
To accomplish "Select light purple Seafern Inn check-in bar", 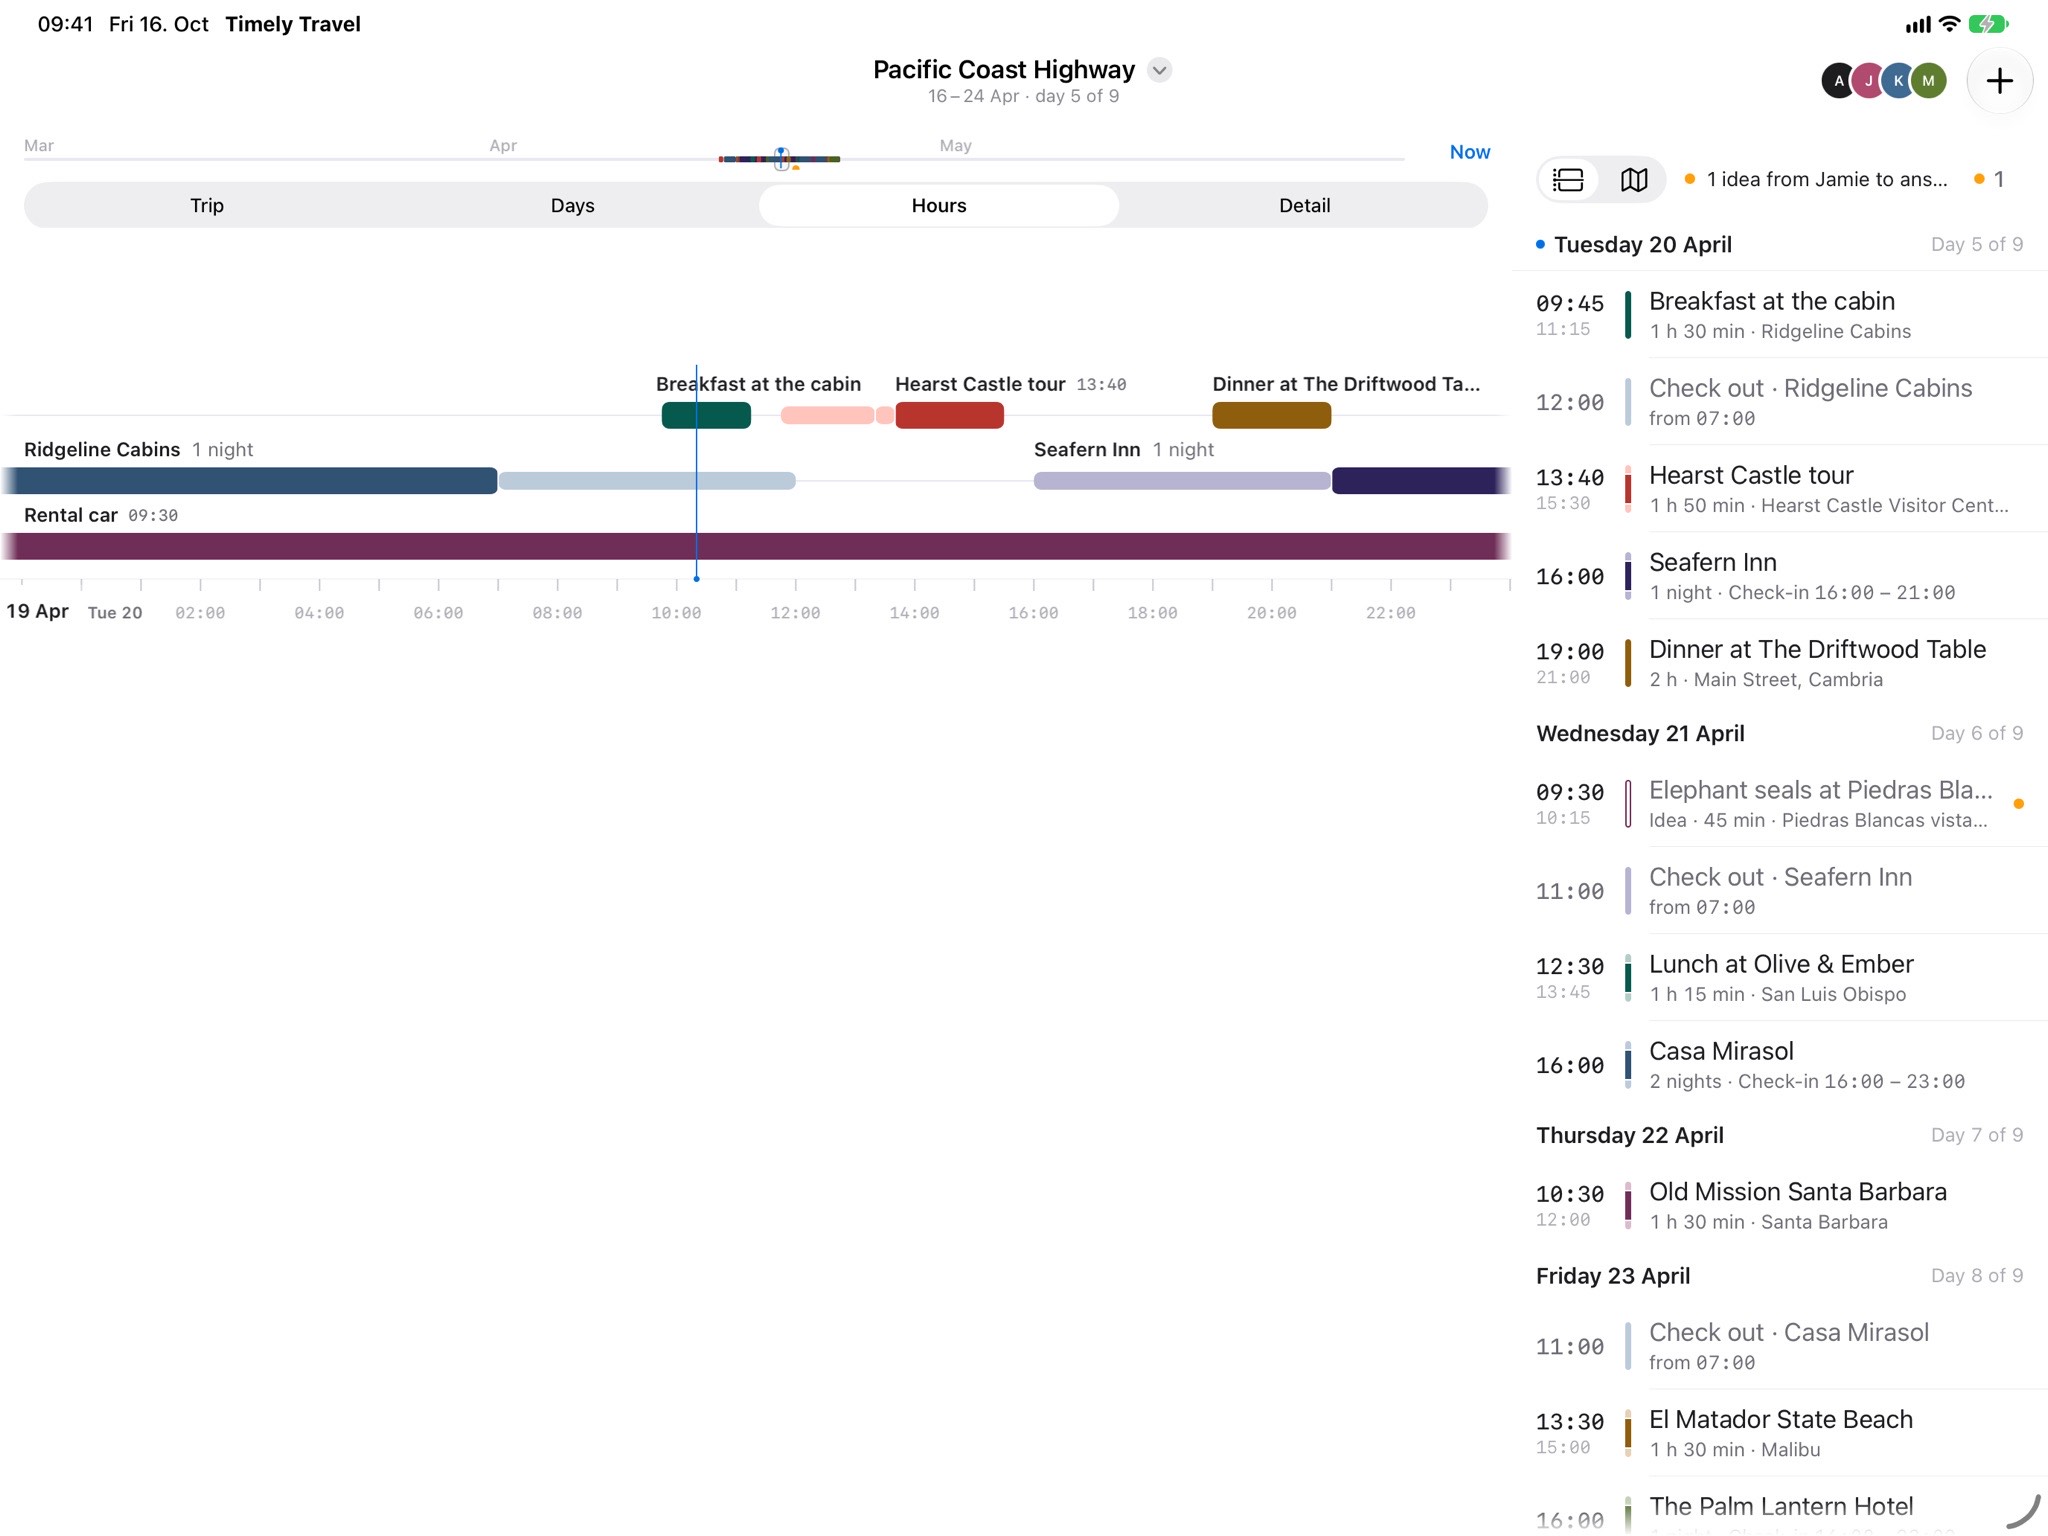I will coord(1181,481).
